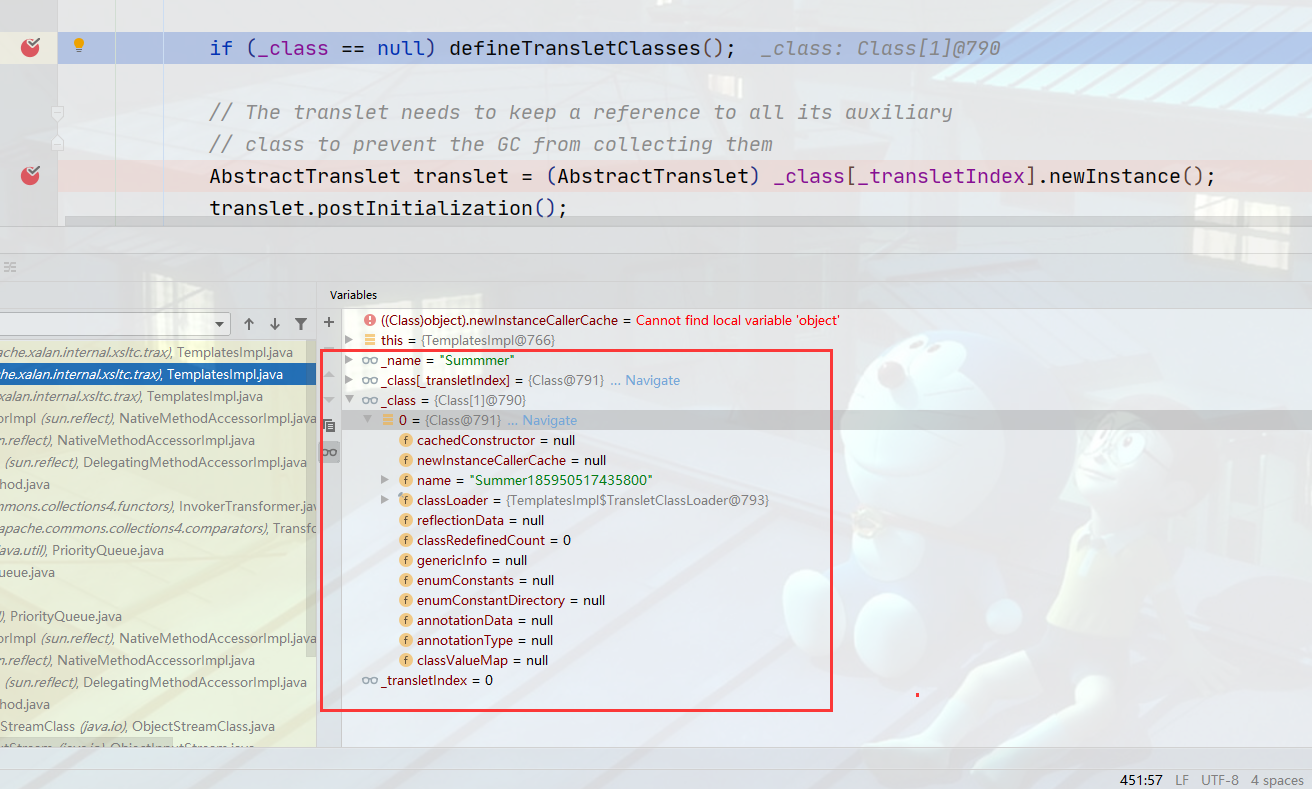Screen dimensions: 1312x789
Task: Expand the name "Summer185950517435800" node
Action: pyautogui.click(x=385, y=480)
